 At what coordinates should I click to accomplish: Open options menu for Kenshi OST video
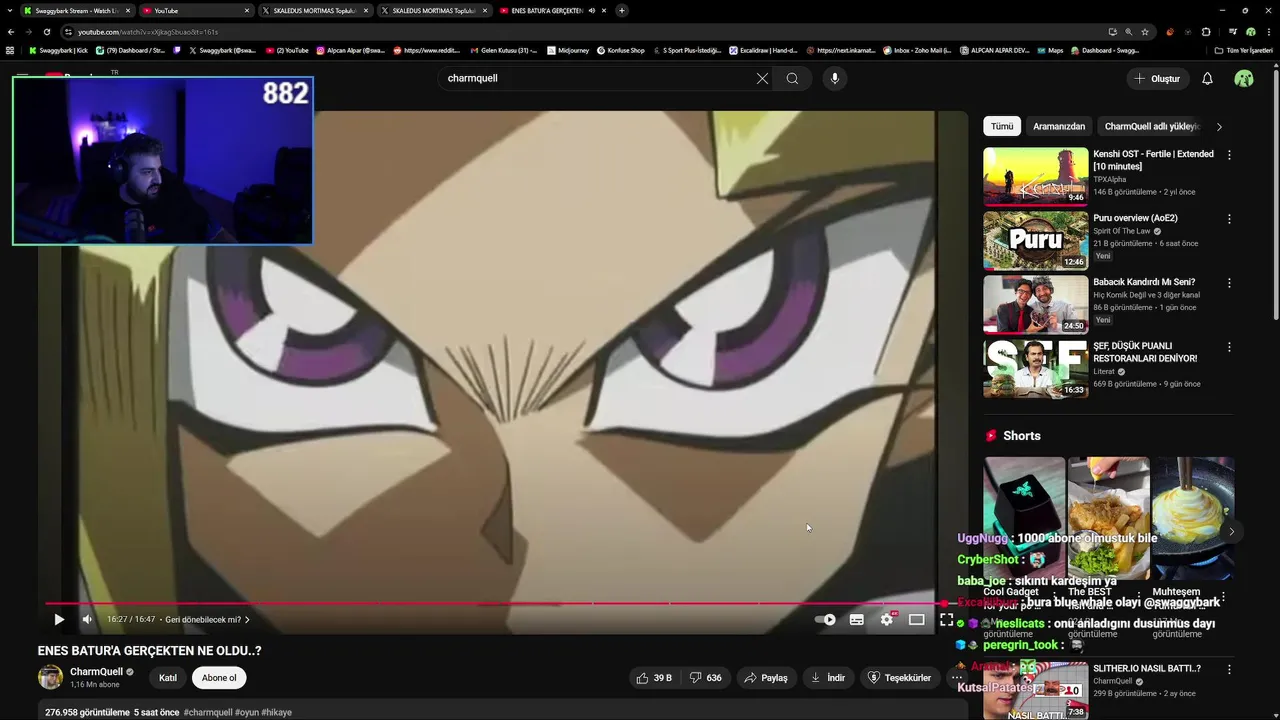pyautogui.click(x=1229, y=155)
